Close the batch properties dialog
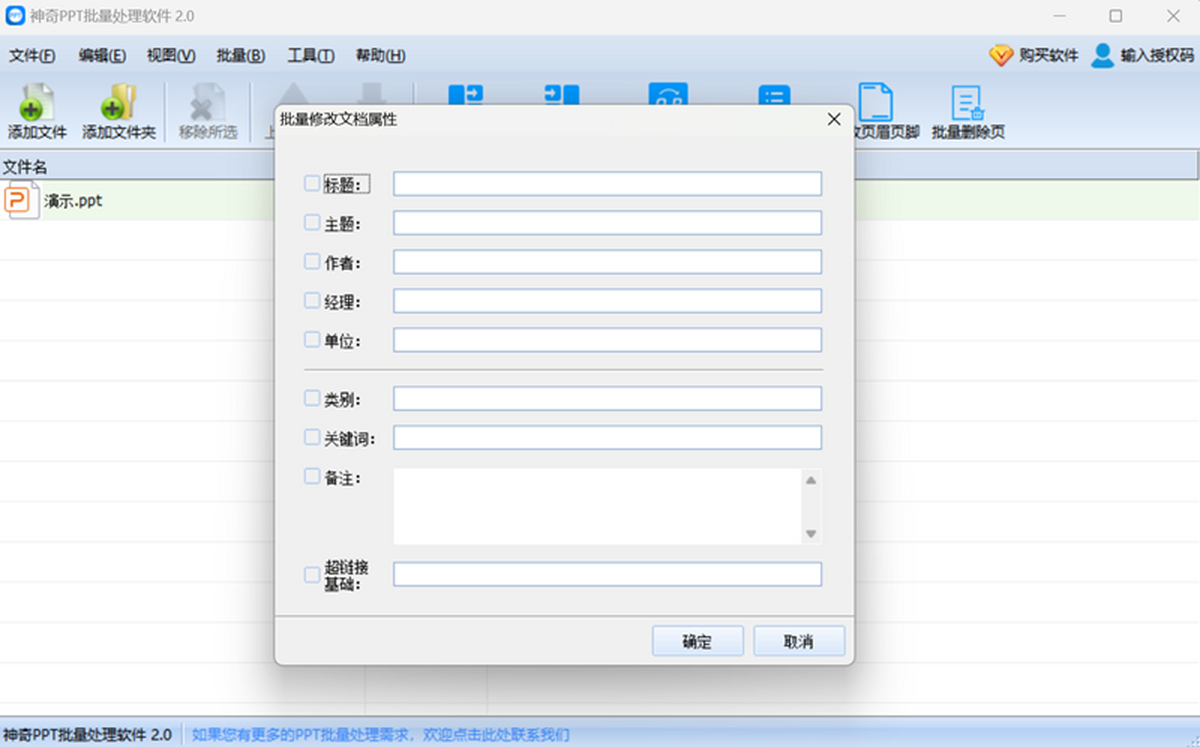The height and width of the screenshot is (747, 1200). click(834, 120)
